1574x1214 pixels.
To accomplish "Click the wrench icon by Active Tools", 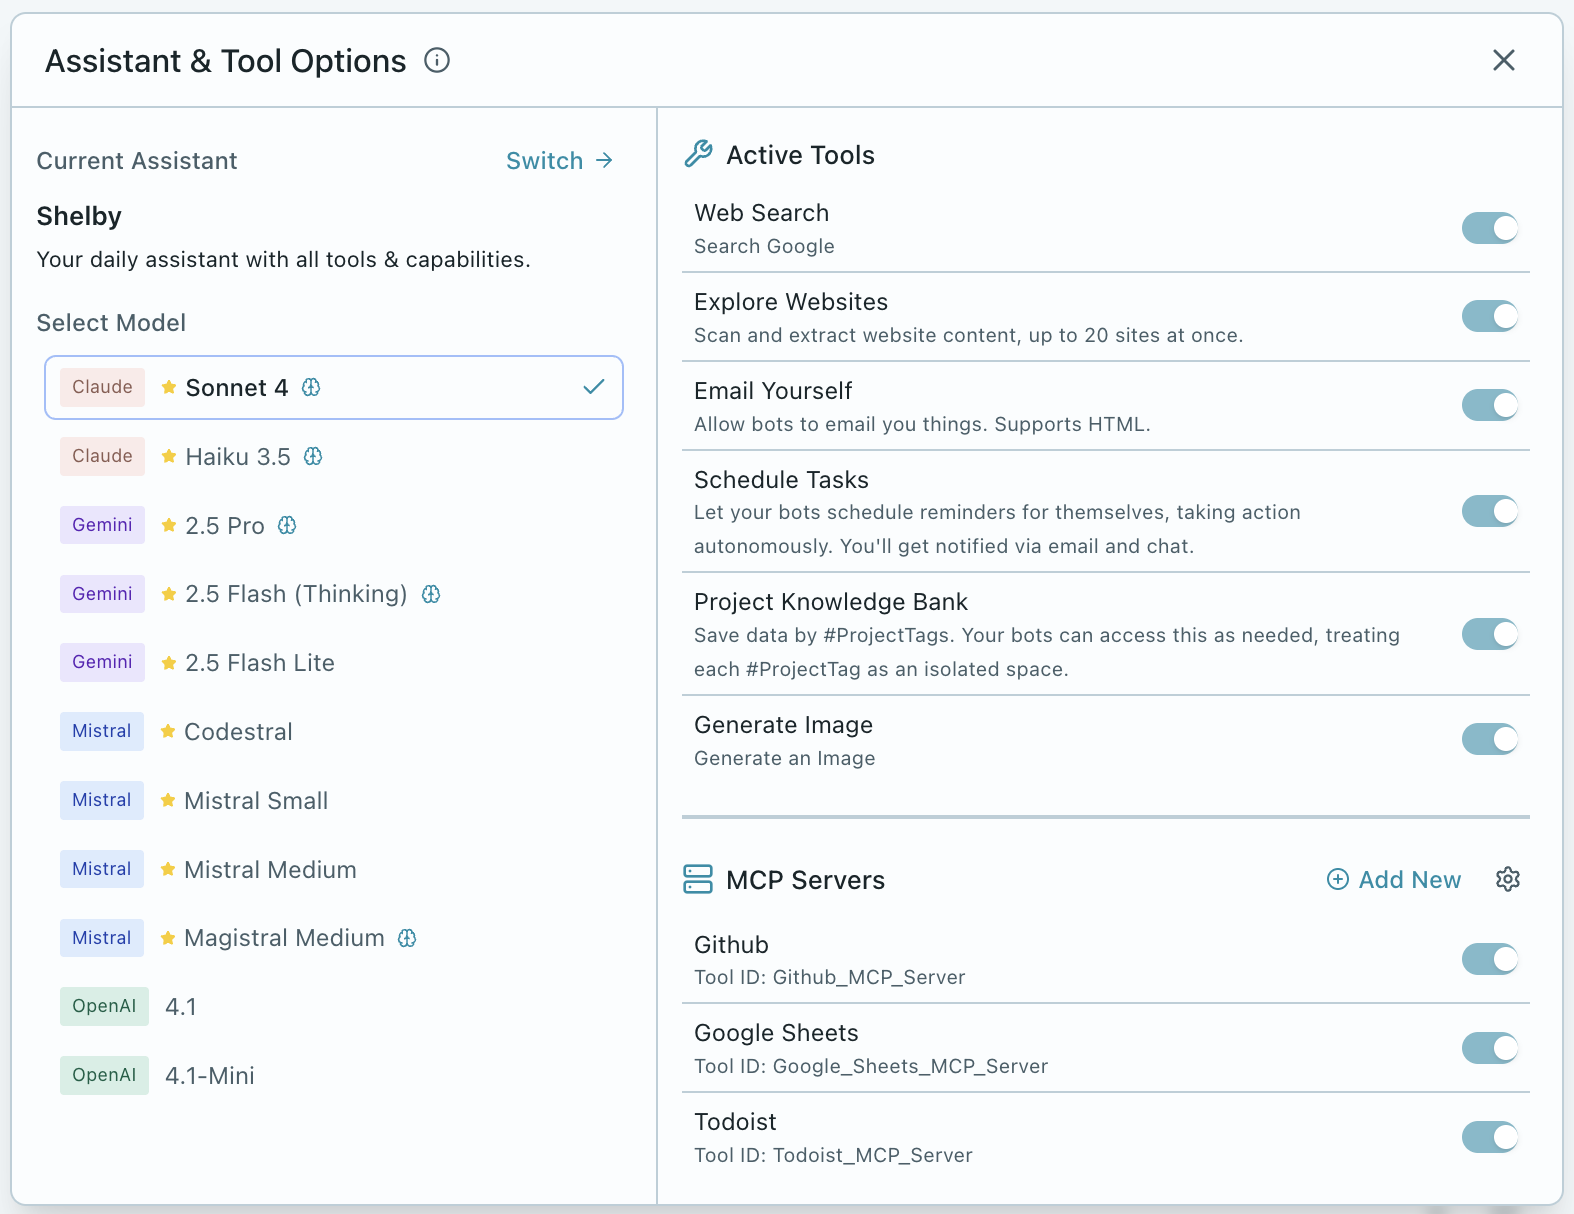I will (x=698, y=154).
